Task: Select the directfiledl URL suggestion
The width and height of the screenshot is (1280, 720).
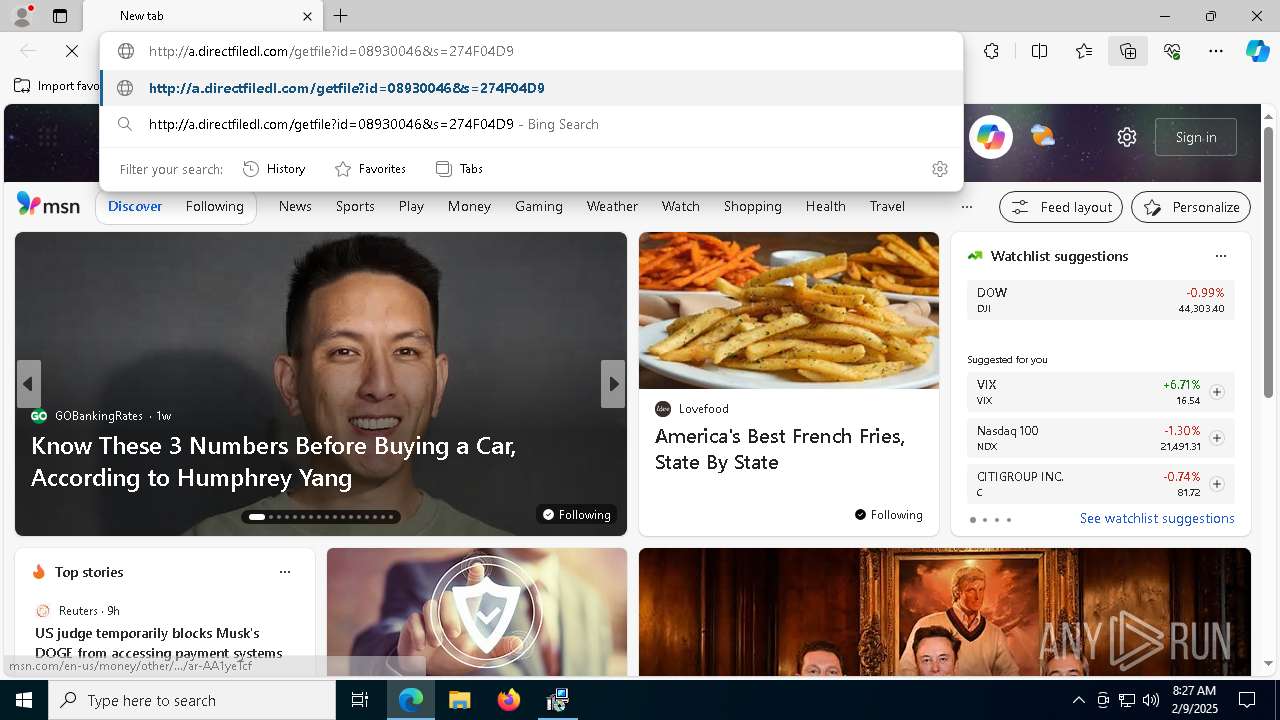Action: coord(531,88)
